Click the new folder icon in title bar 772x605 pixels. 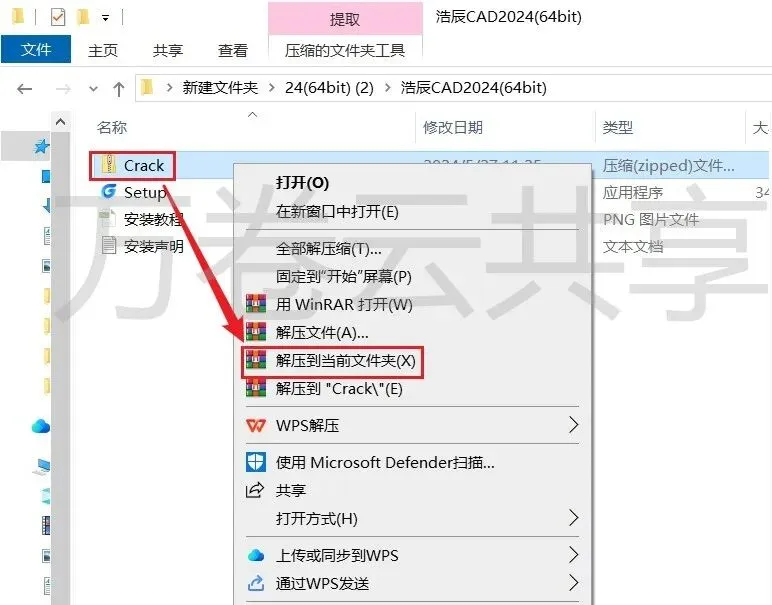[83, 18]
